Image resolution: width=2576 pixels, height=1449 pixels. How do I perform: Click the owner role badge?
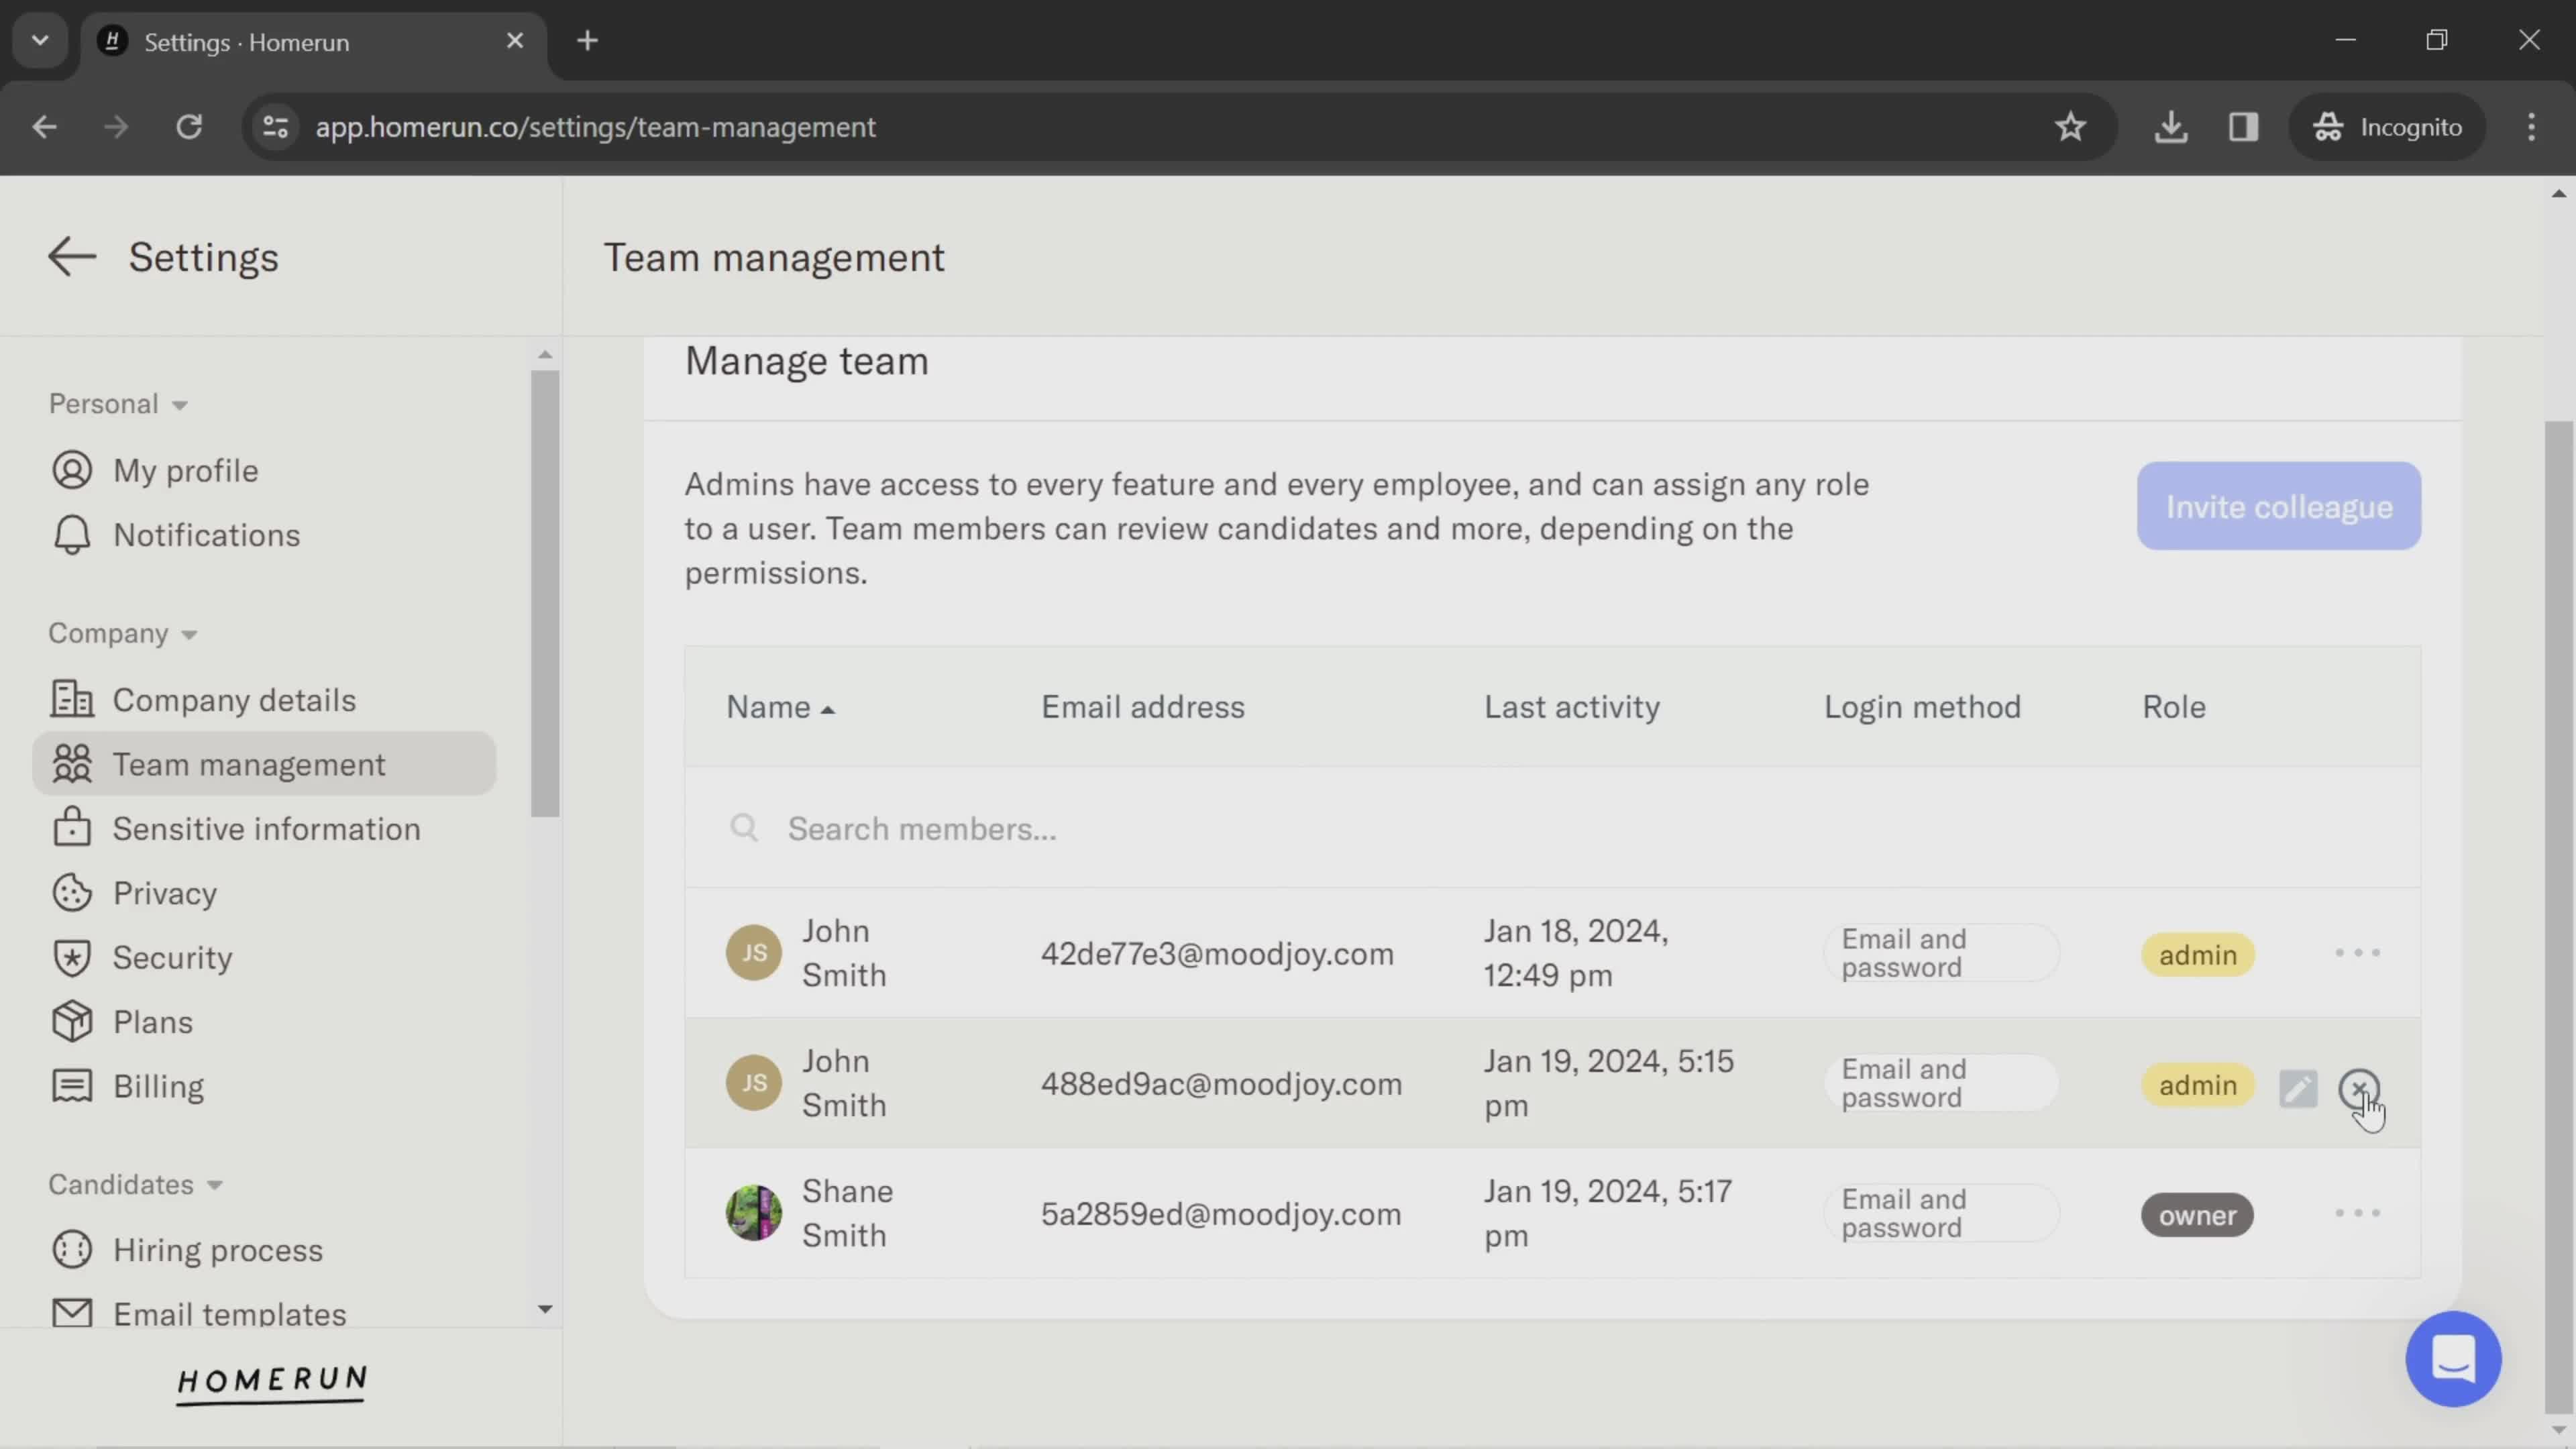pyautogui.click(x=2197, y=1215)
